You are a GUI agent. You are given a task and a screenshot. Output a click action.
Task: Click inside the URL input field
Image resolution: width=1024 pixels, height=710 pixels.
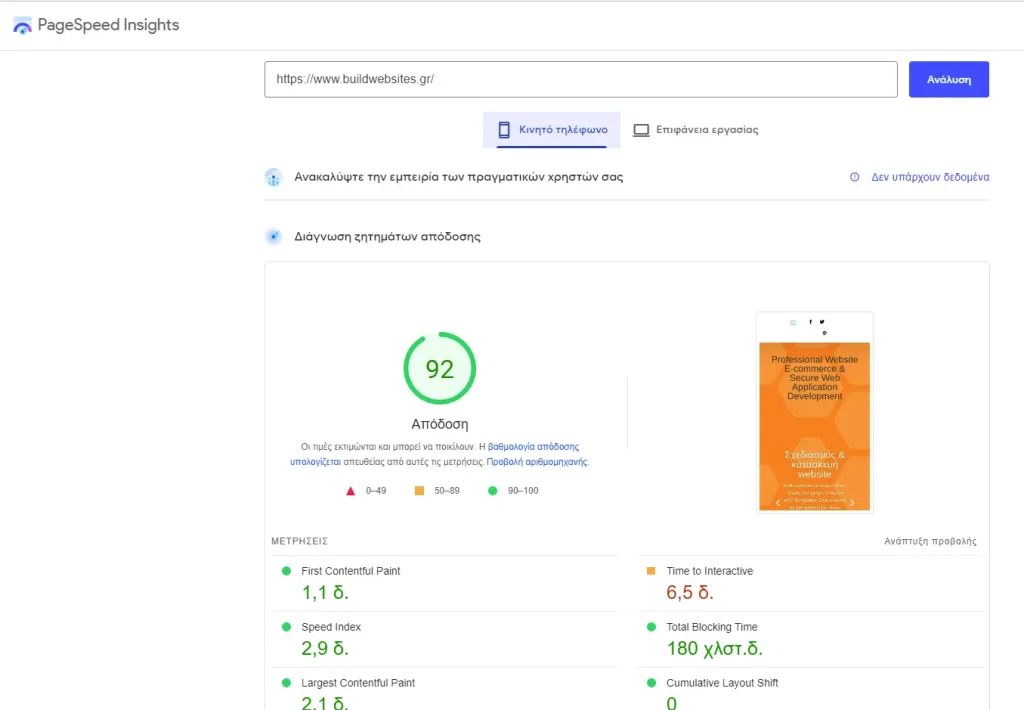[580, 79]
